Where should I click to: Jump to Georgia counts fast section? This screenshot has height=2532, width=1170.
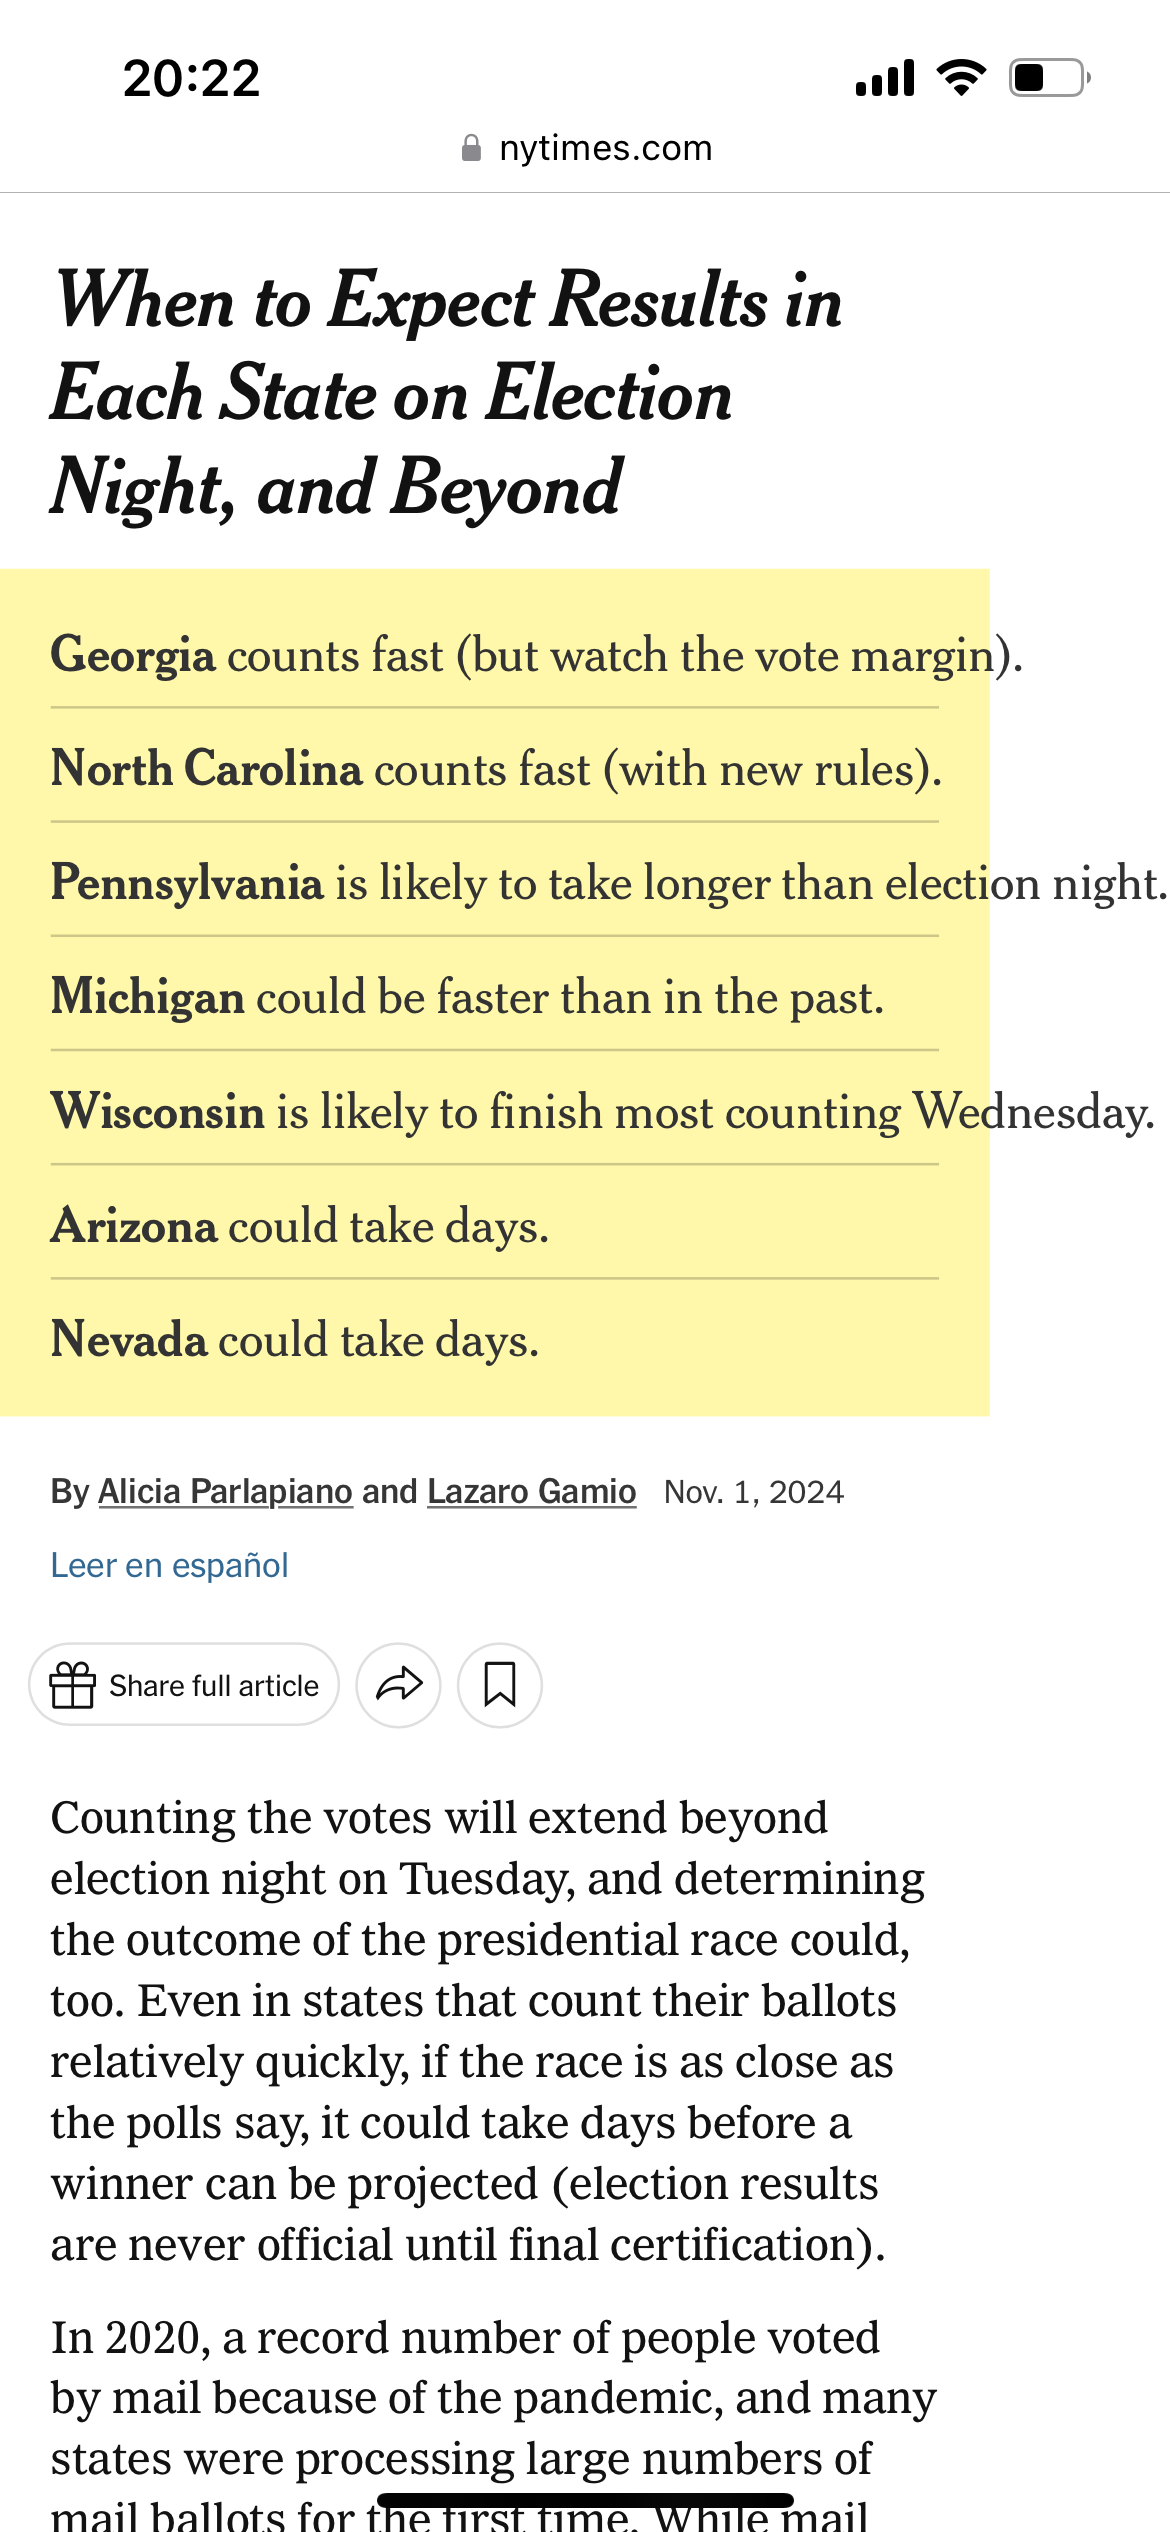[x=537, y=656]
